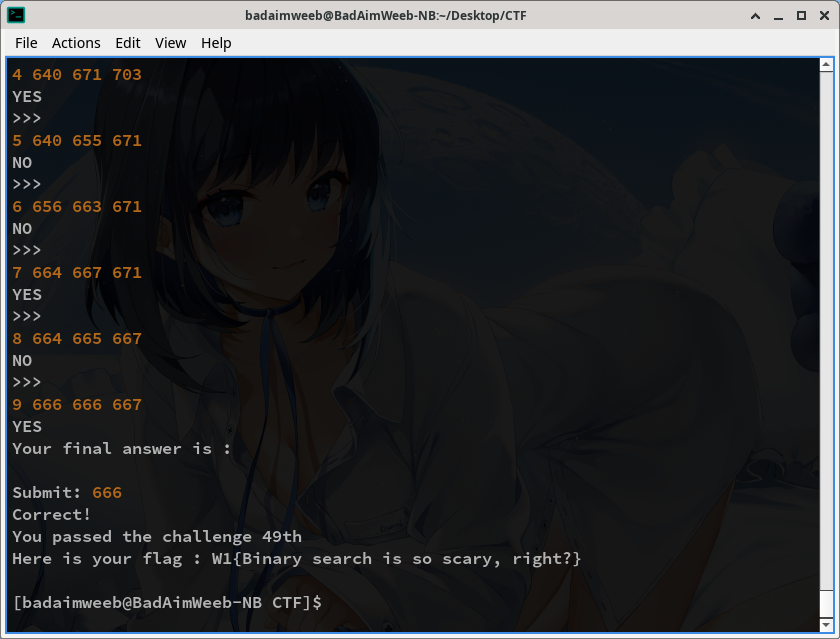Click the YES under '7 664 667 671'
Image resolution: width=840 pixels, height=639 pixels.
point(27,295)
